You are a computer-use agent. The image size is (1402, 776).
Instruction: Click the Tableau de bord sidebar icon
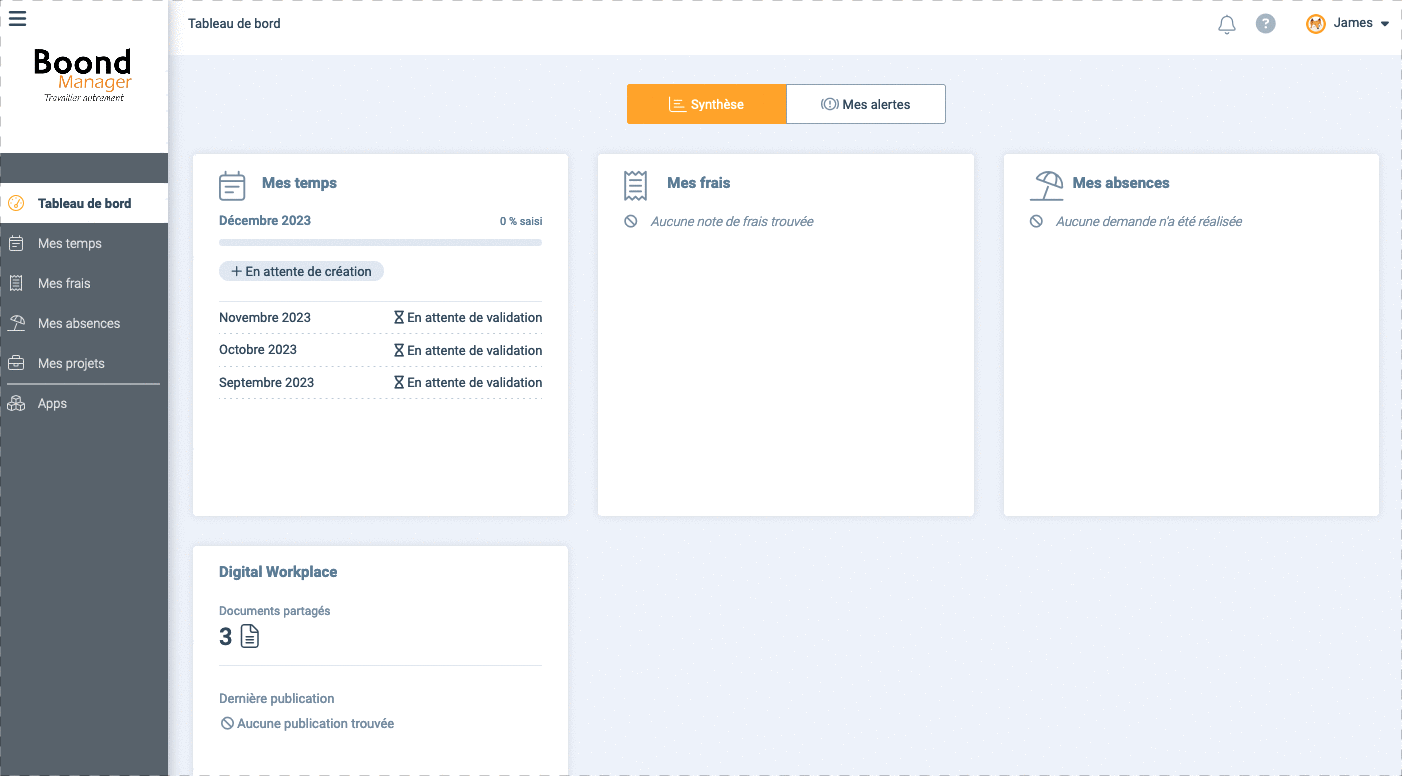[16, 203]
